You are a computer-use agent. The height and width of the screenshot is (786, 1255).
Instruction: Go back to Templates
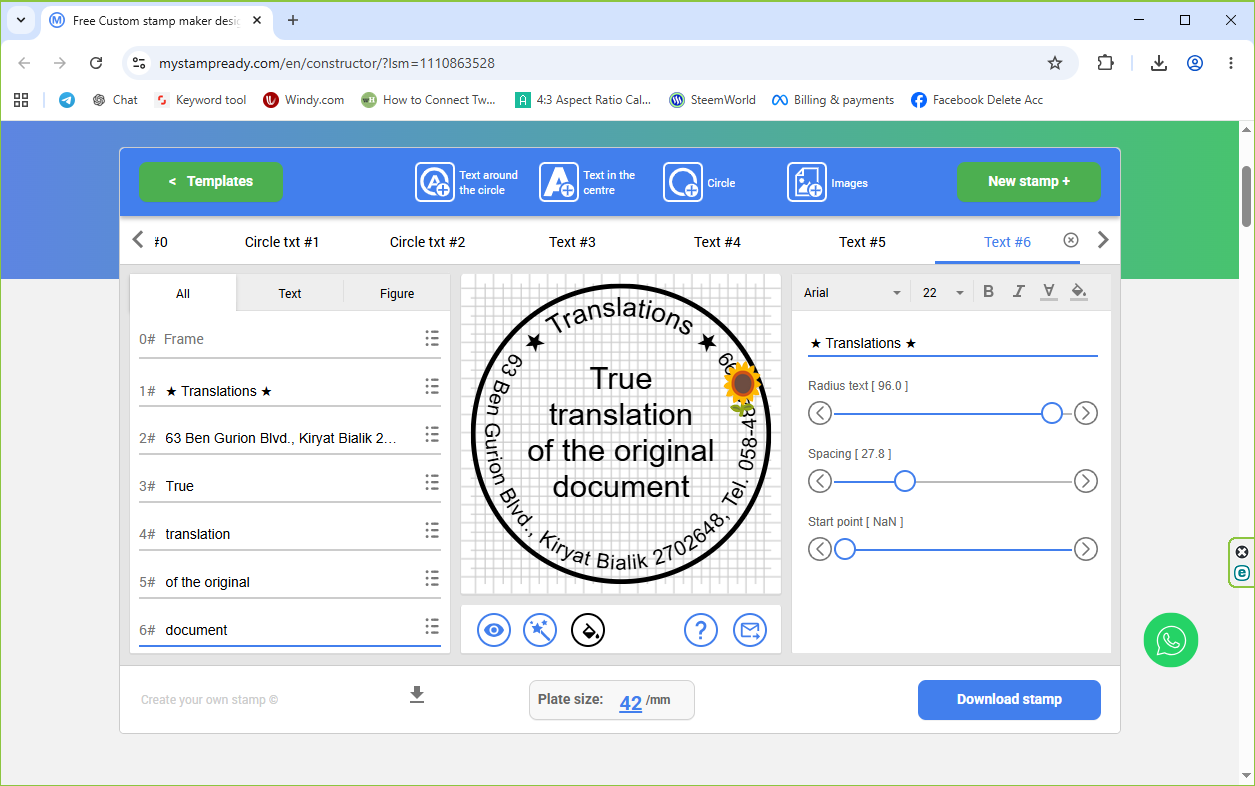pyautogui.click(x=211, y=182)
